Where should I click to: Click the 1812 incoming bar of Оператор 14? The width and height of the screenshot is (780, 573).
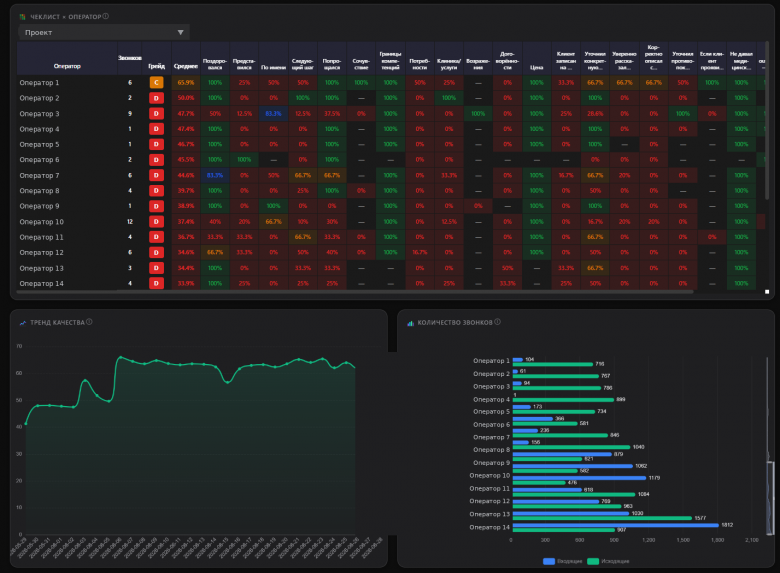tap(615, 525)
